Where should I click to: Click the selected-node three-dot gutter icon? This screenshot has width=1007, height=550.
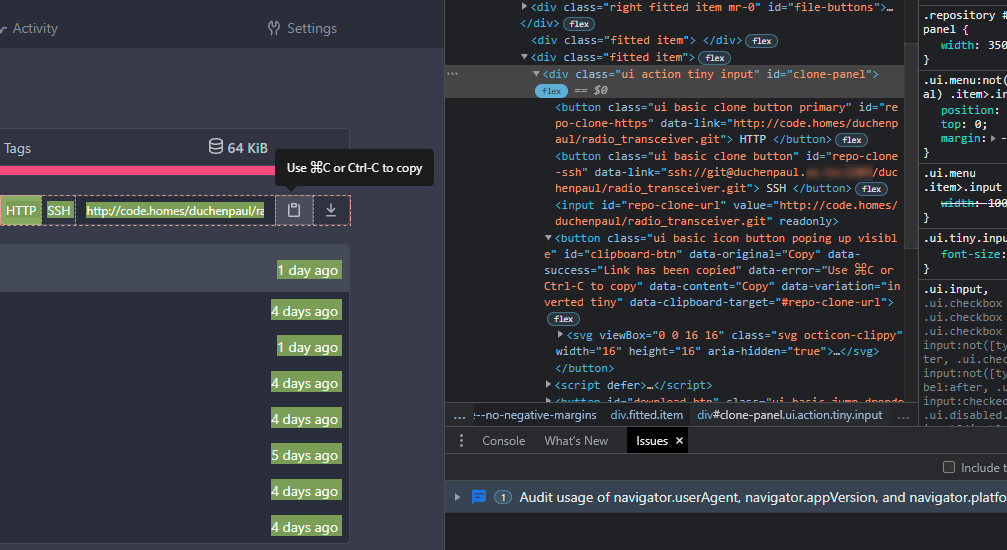(x=453, y=74)
